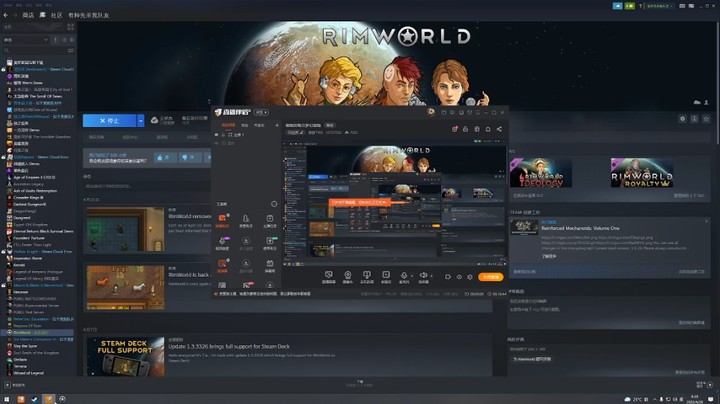Click the red envelope icon in the streaming app

[455, 129]
